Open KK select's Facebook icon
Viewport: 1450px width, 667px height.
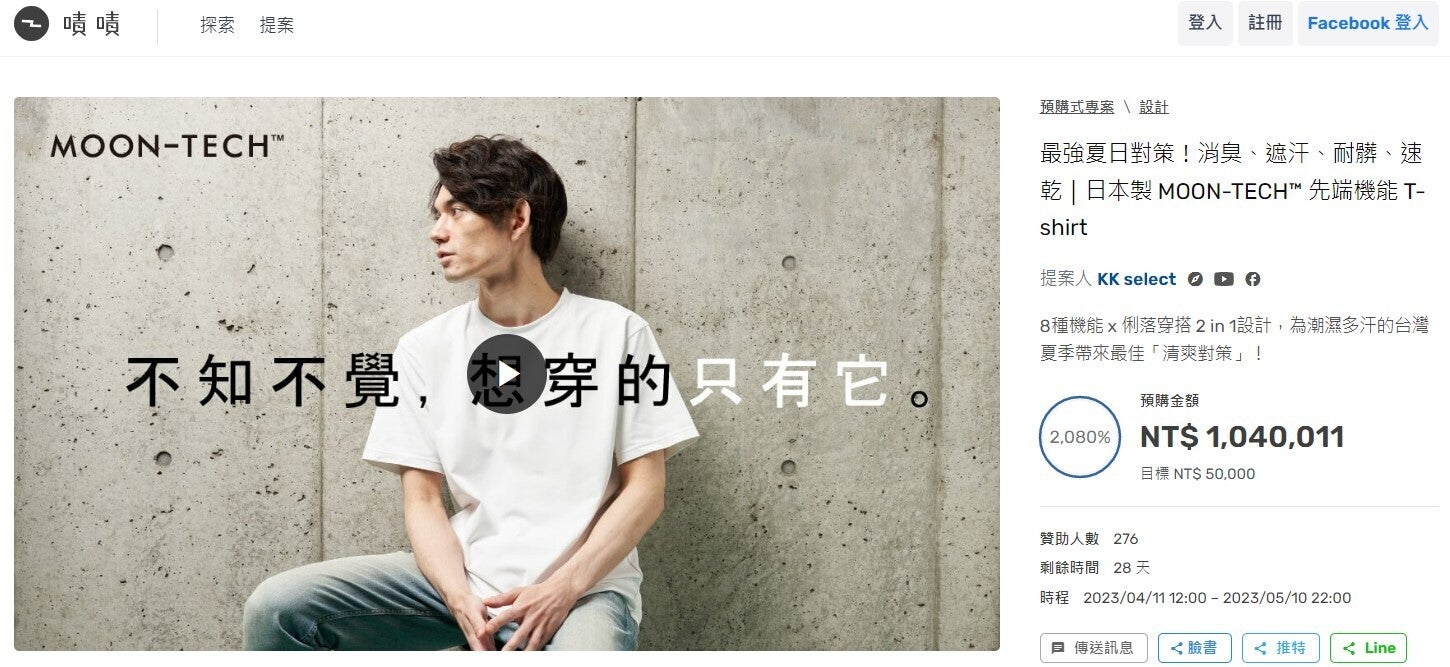pyautogui.click(x=1253, y=279)
